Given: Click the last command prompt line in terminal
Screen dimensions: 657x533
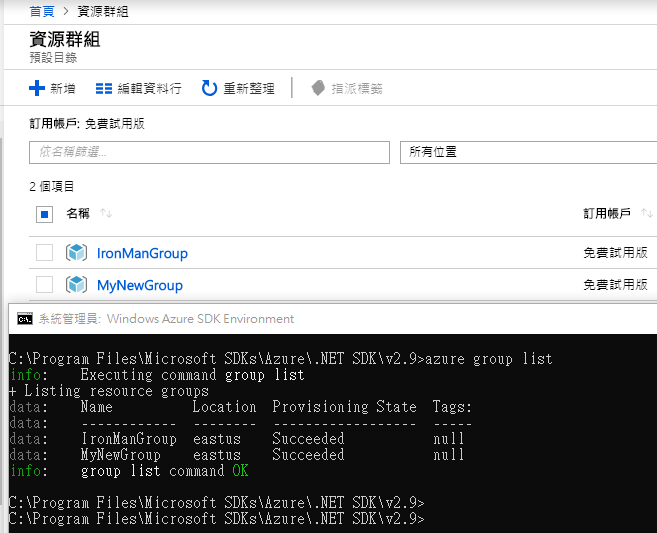Looking at the screenshot, I should point(217,519).
